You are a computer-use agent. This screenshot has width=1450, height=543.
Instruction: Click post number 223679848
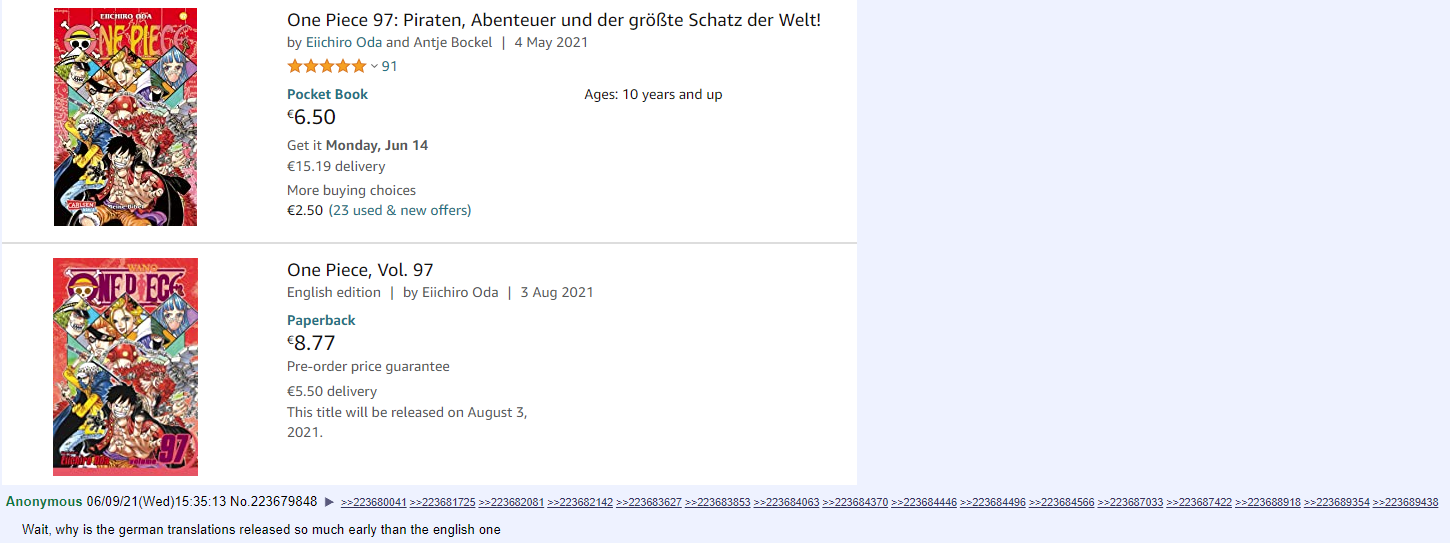point(284,502)
